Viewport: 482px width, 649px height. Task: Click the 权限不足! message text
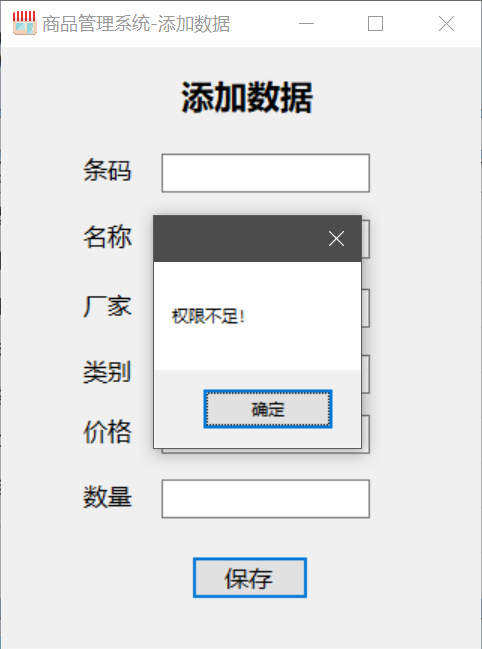click(x=208, y=317)
